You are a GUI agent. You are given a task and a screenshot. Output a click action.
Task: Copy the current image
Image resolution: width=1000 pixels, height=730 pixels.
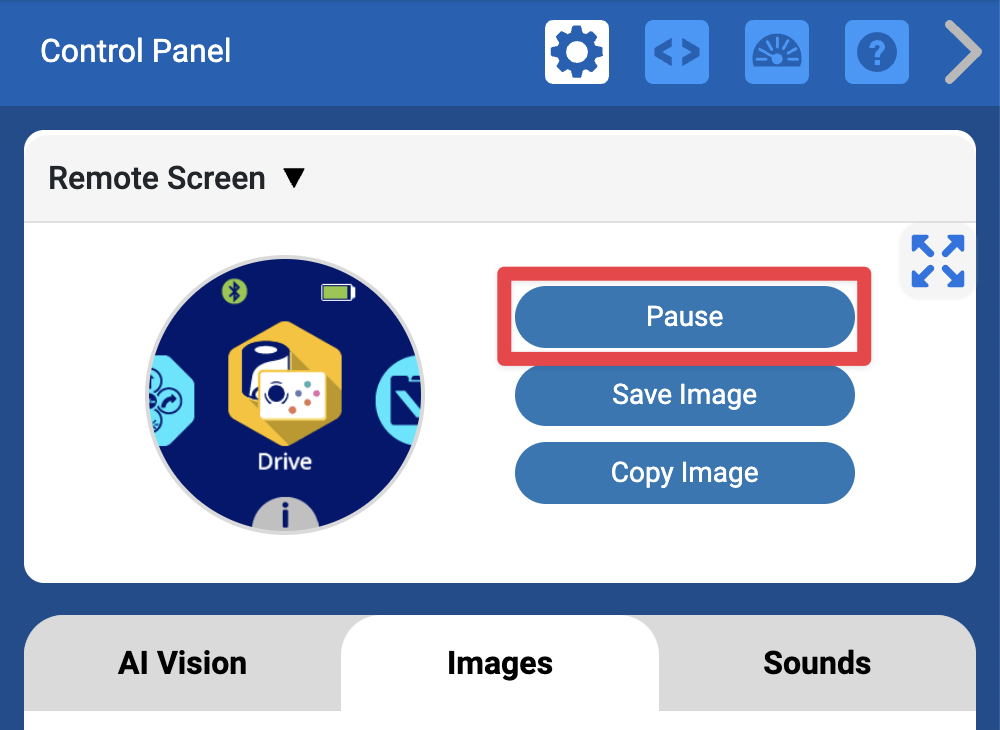pyautogui.click(x=684, y=473)
